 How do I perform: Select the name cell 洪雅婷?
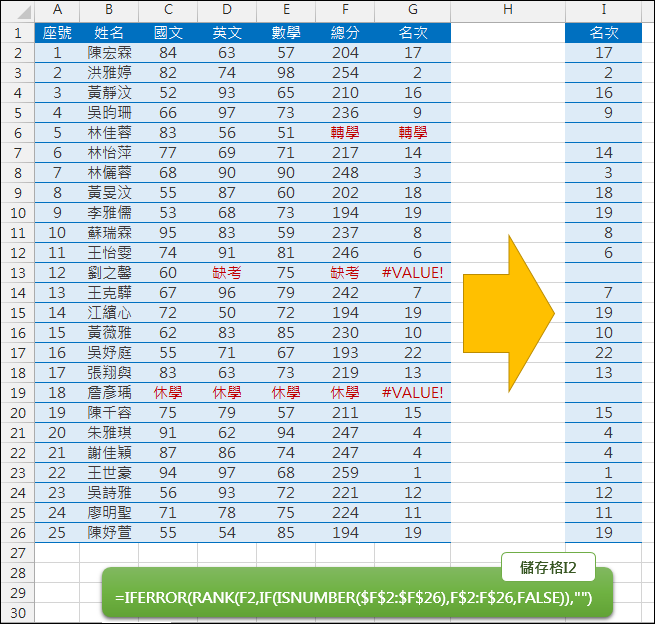tap(109, 73)
